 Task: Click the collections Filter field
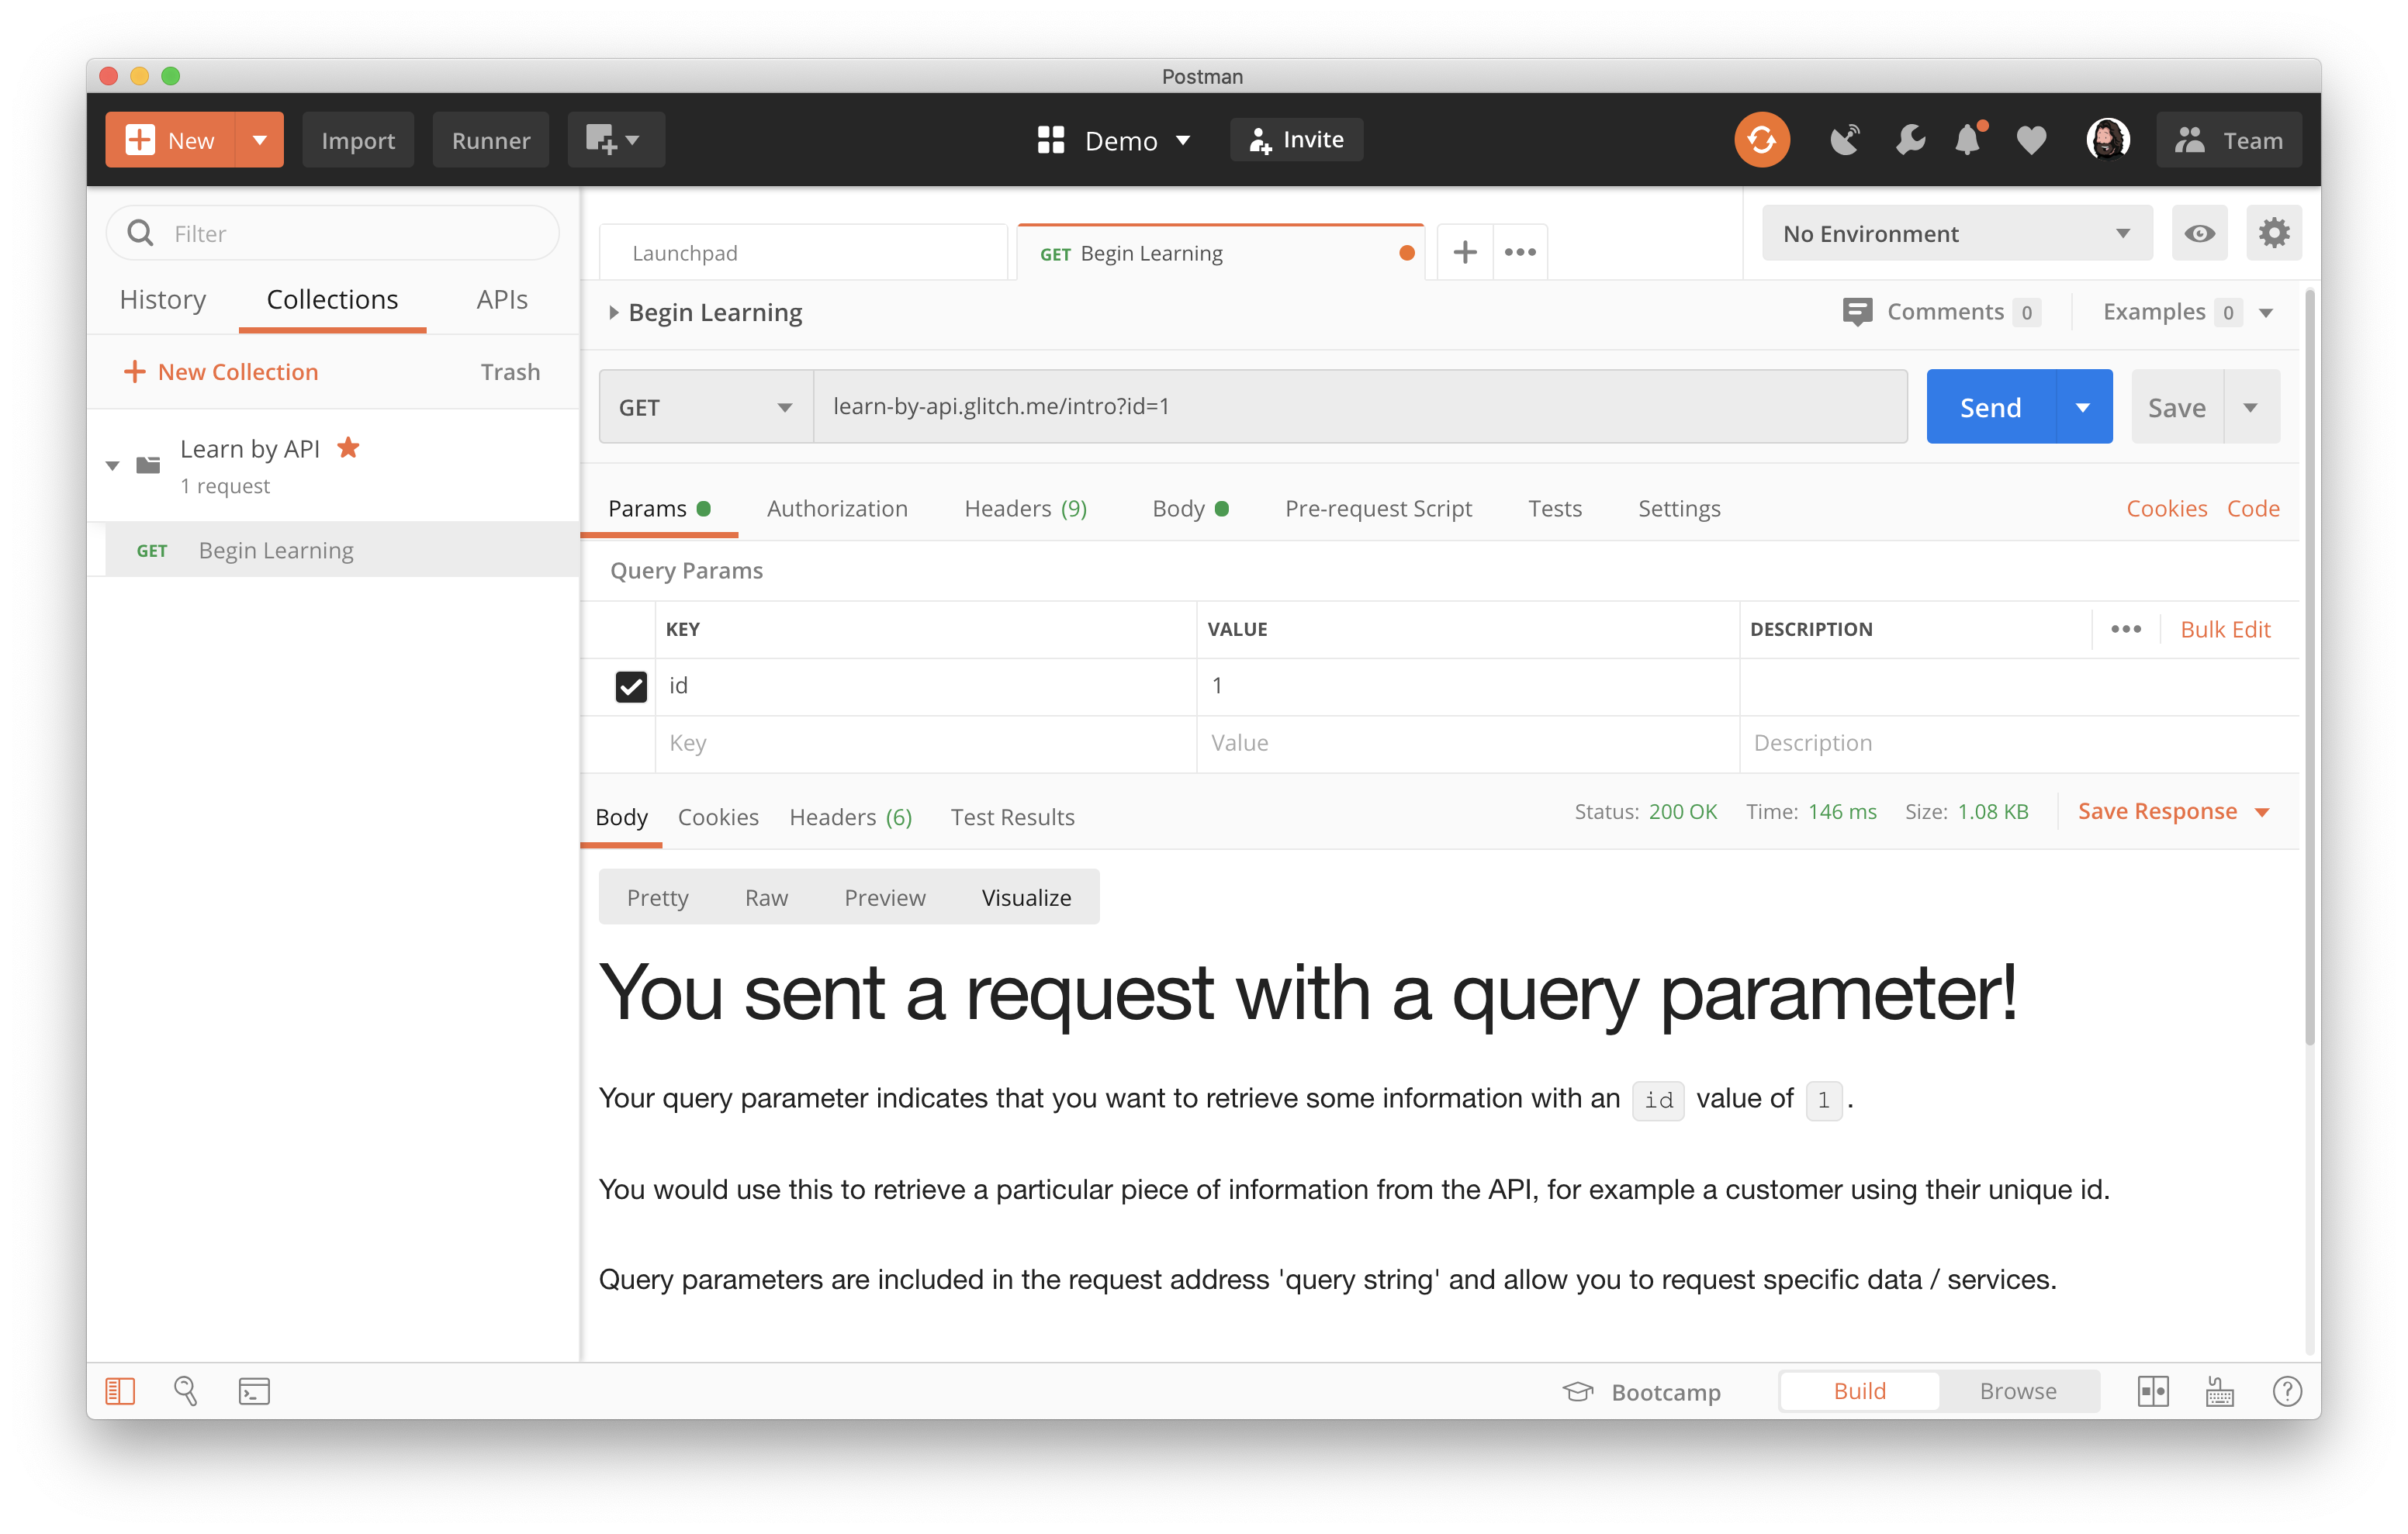tap(332, 233)
